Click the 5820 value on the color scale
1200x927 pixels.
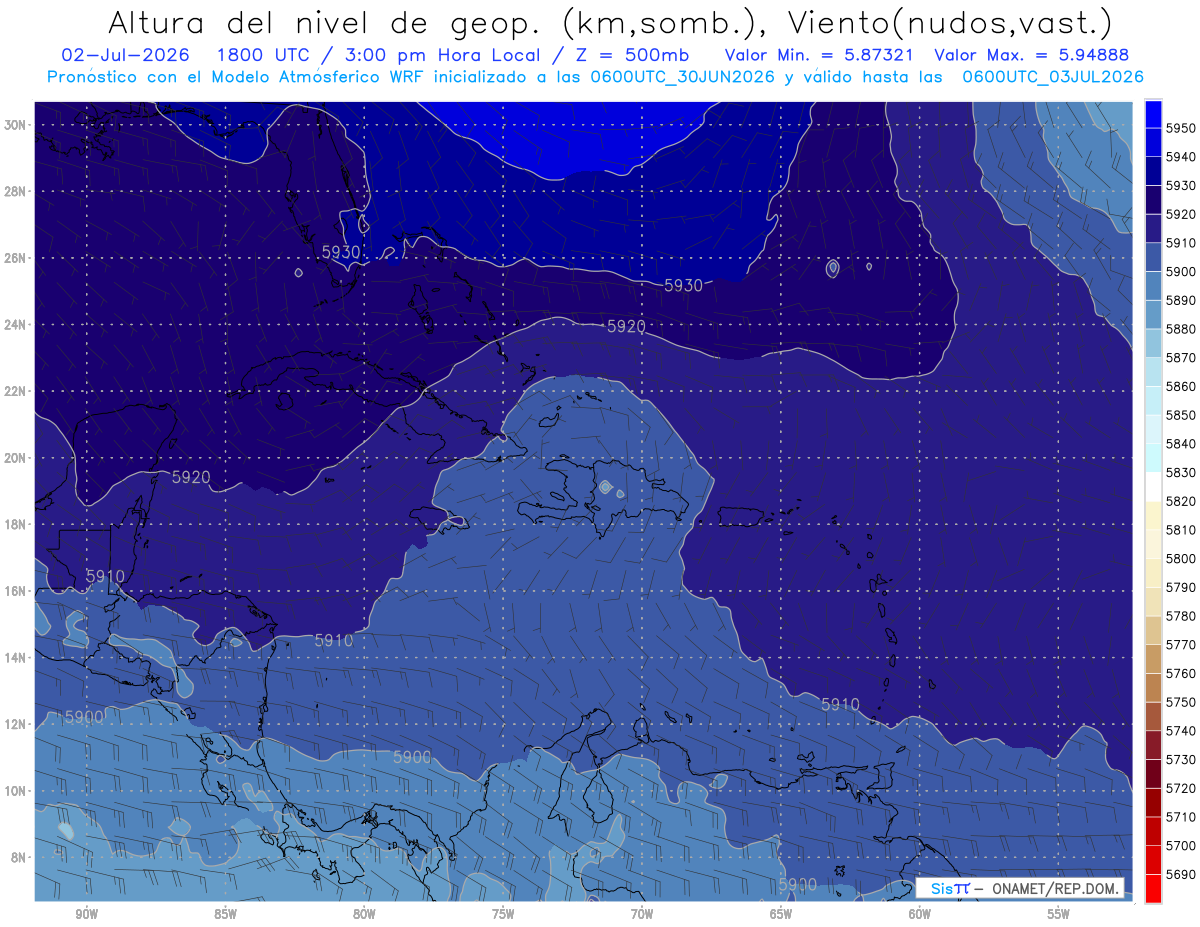tap(1181, 501)
